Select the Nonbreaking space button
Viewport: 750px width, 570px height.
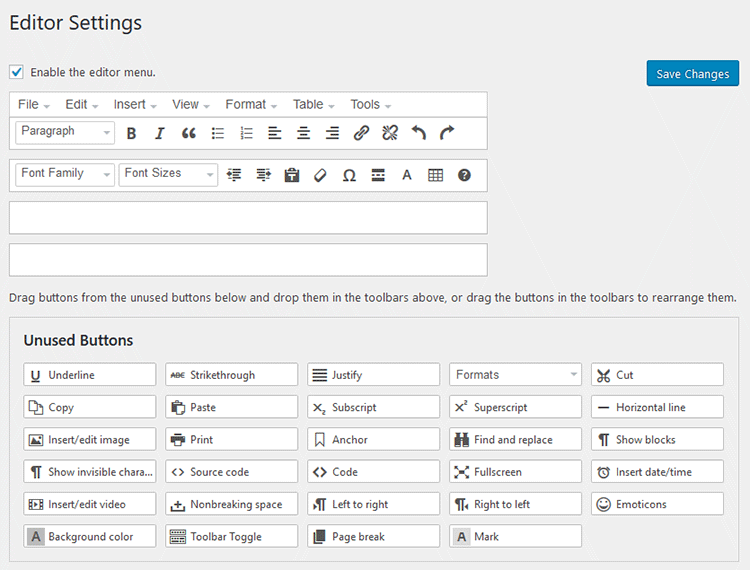tap(232, 504)
